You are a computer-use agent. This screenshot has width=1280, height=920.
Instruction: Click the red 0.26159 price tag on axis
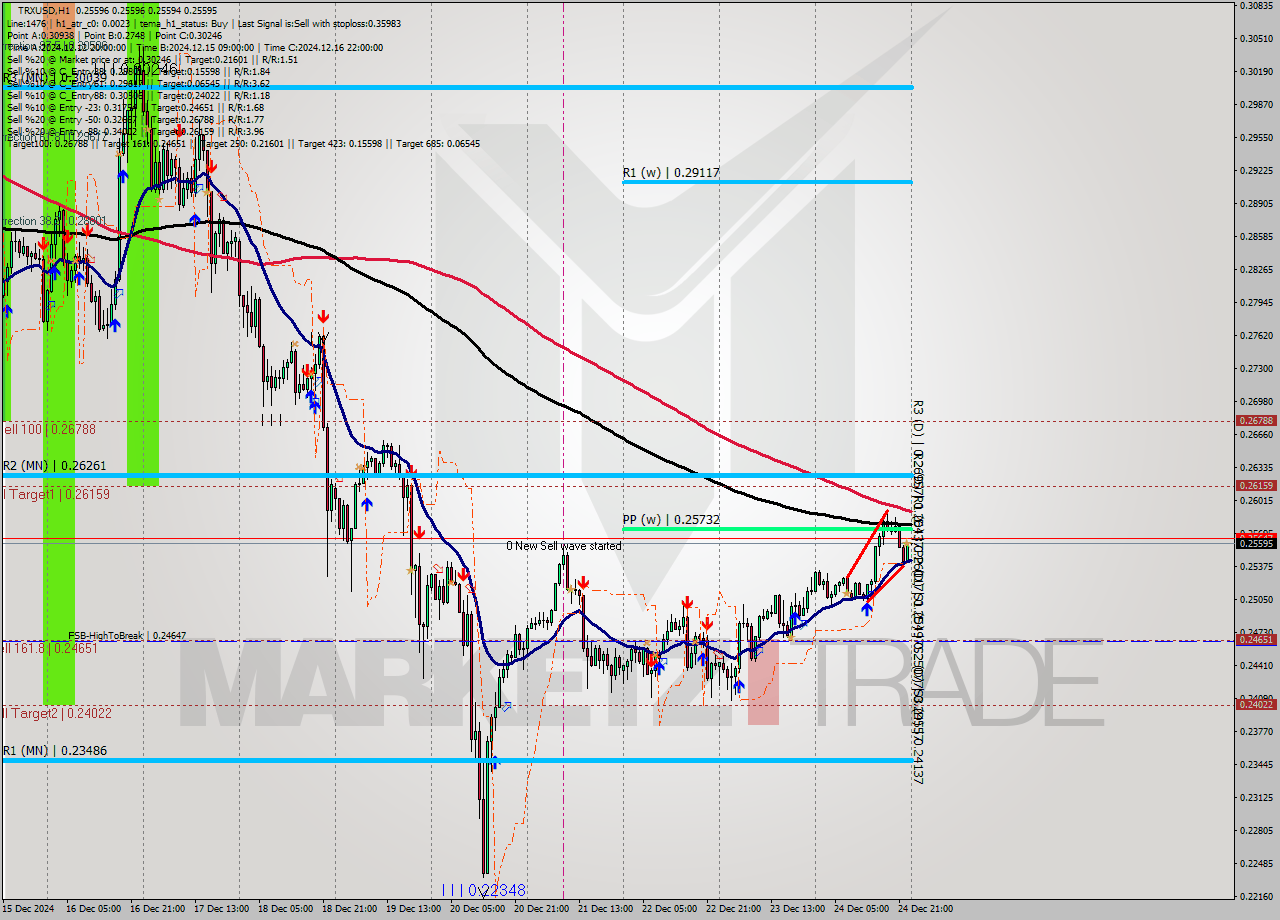pyautogui.click(x=1256, y=485)
